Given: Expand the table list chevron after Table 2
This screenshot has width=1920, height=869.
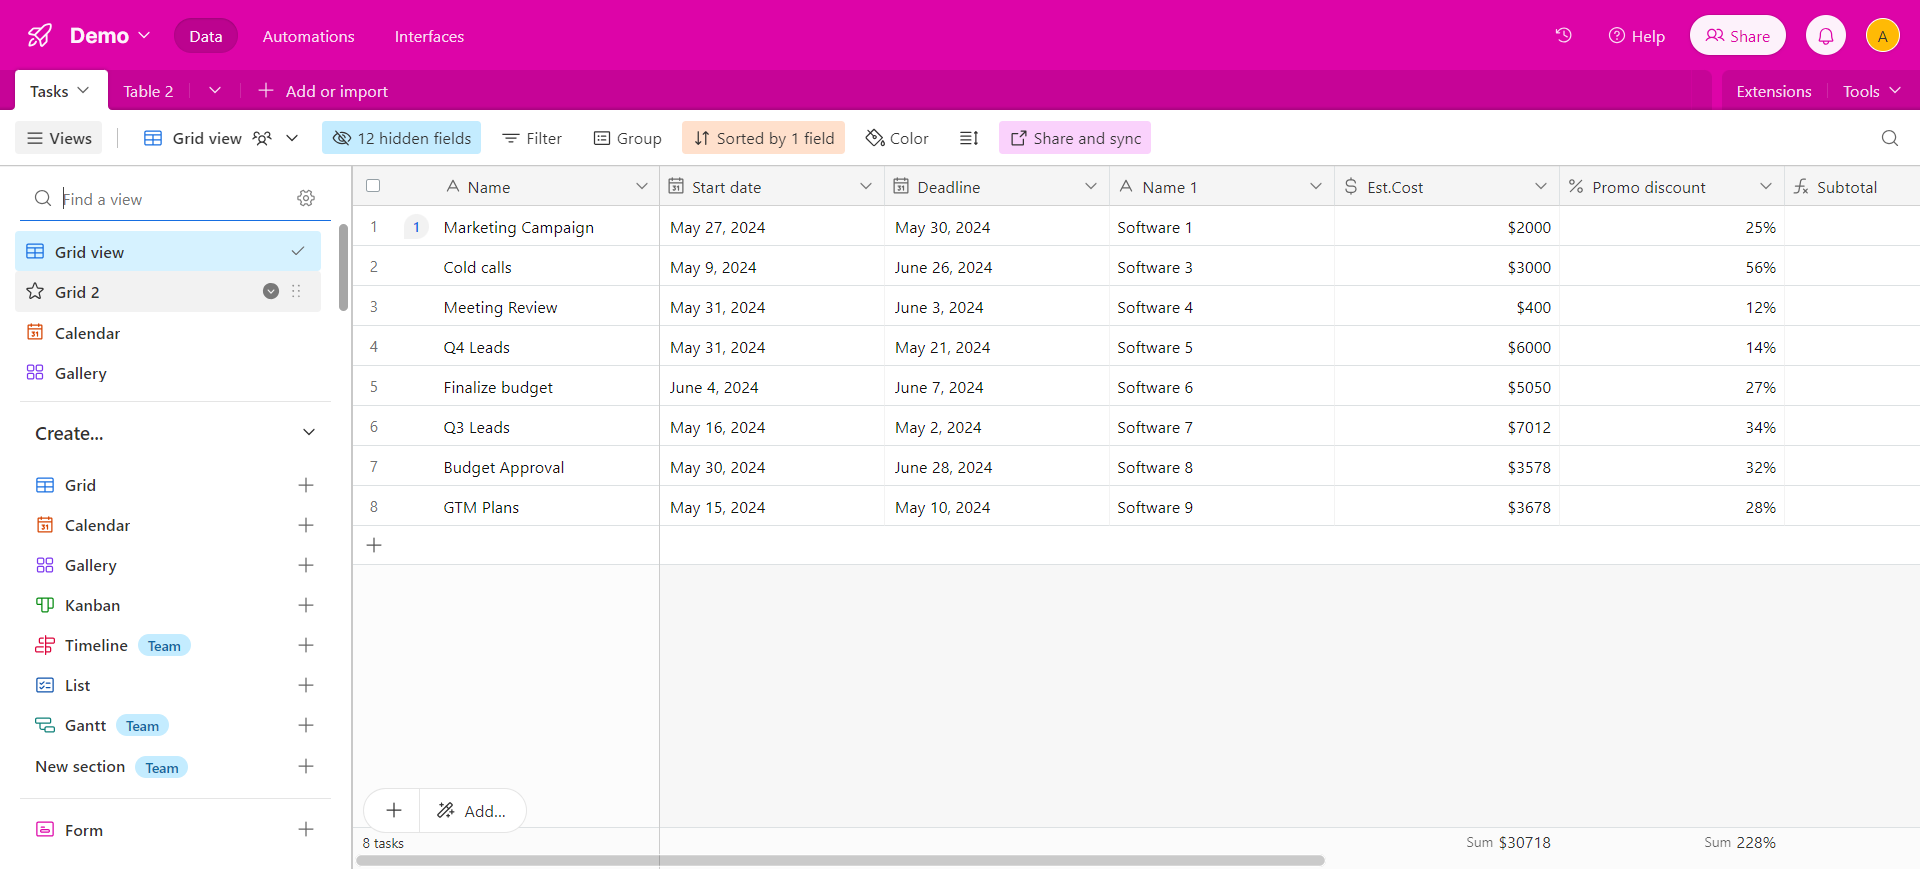Looking at the screenshot, I should point(214,90).
